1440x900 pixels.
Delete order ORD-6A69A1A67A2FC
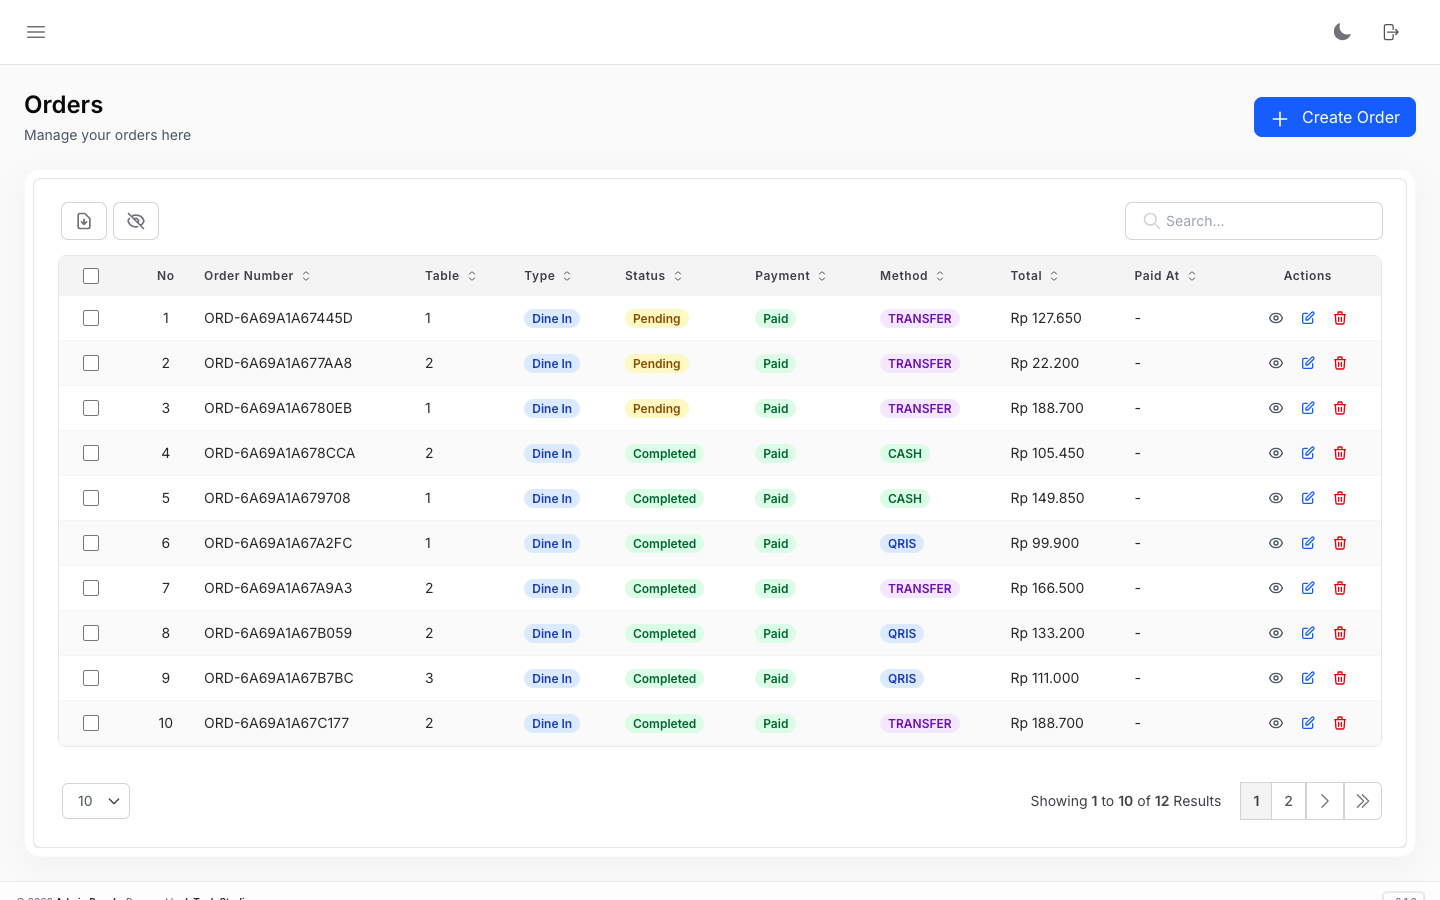[1340, 543]
